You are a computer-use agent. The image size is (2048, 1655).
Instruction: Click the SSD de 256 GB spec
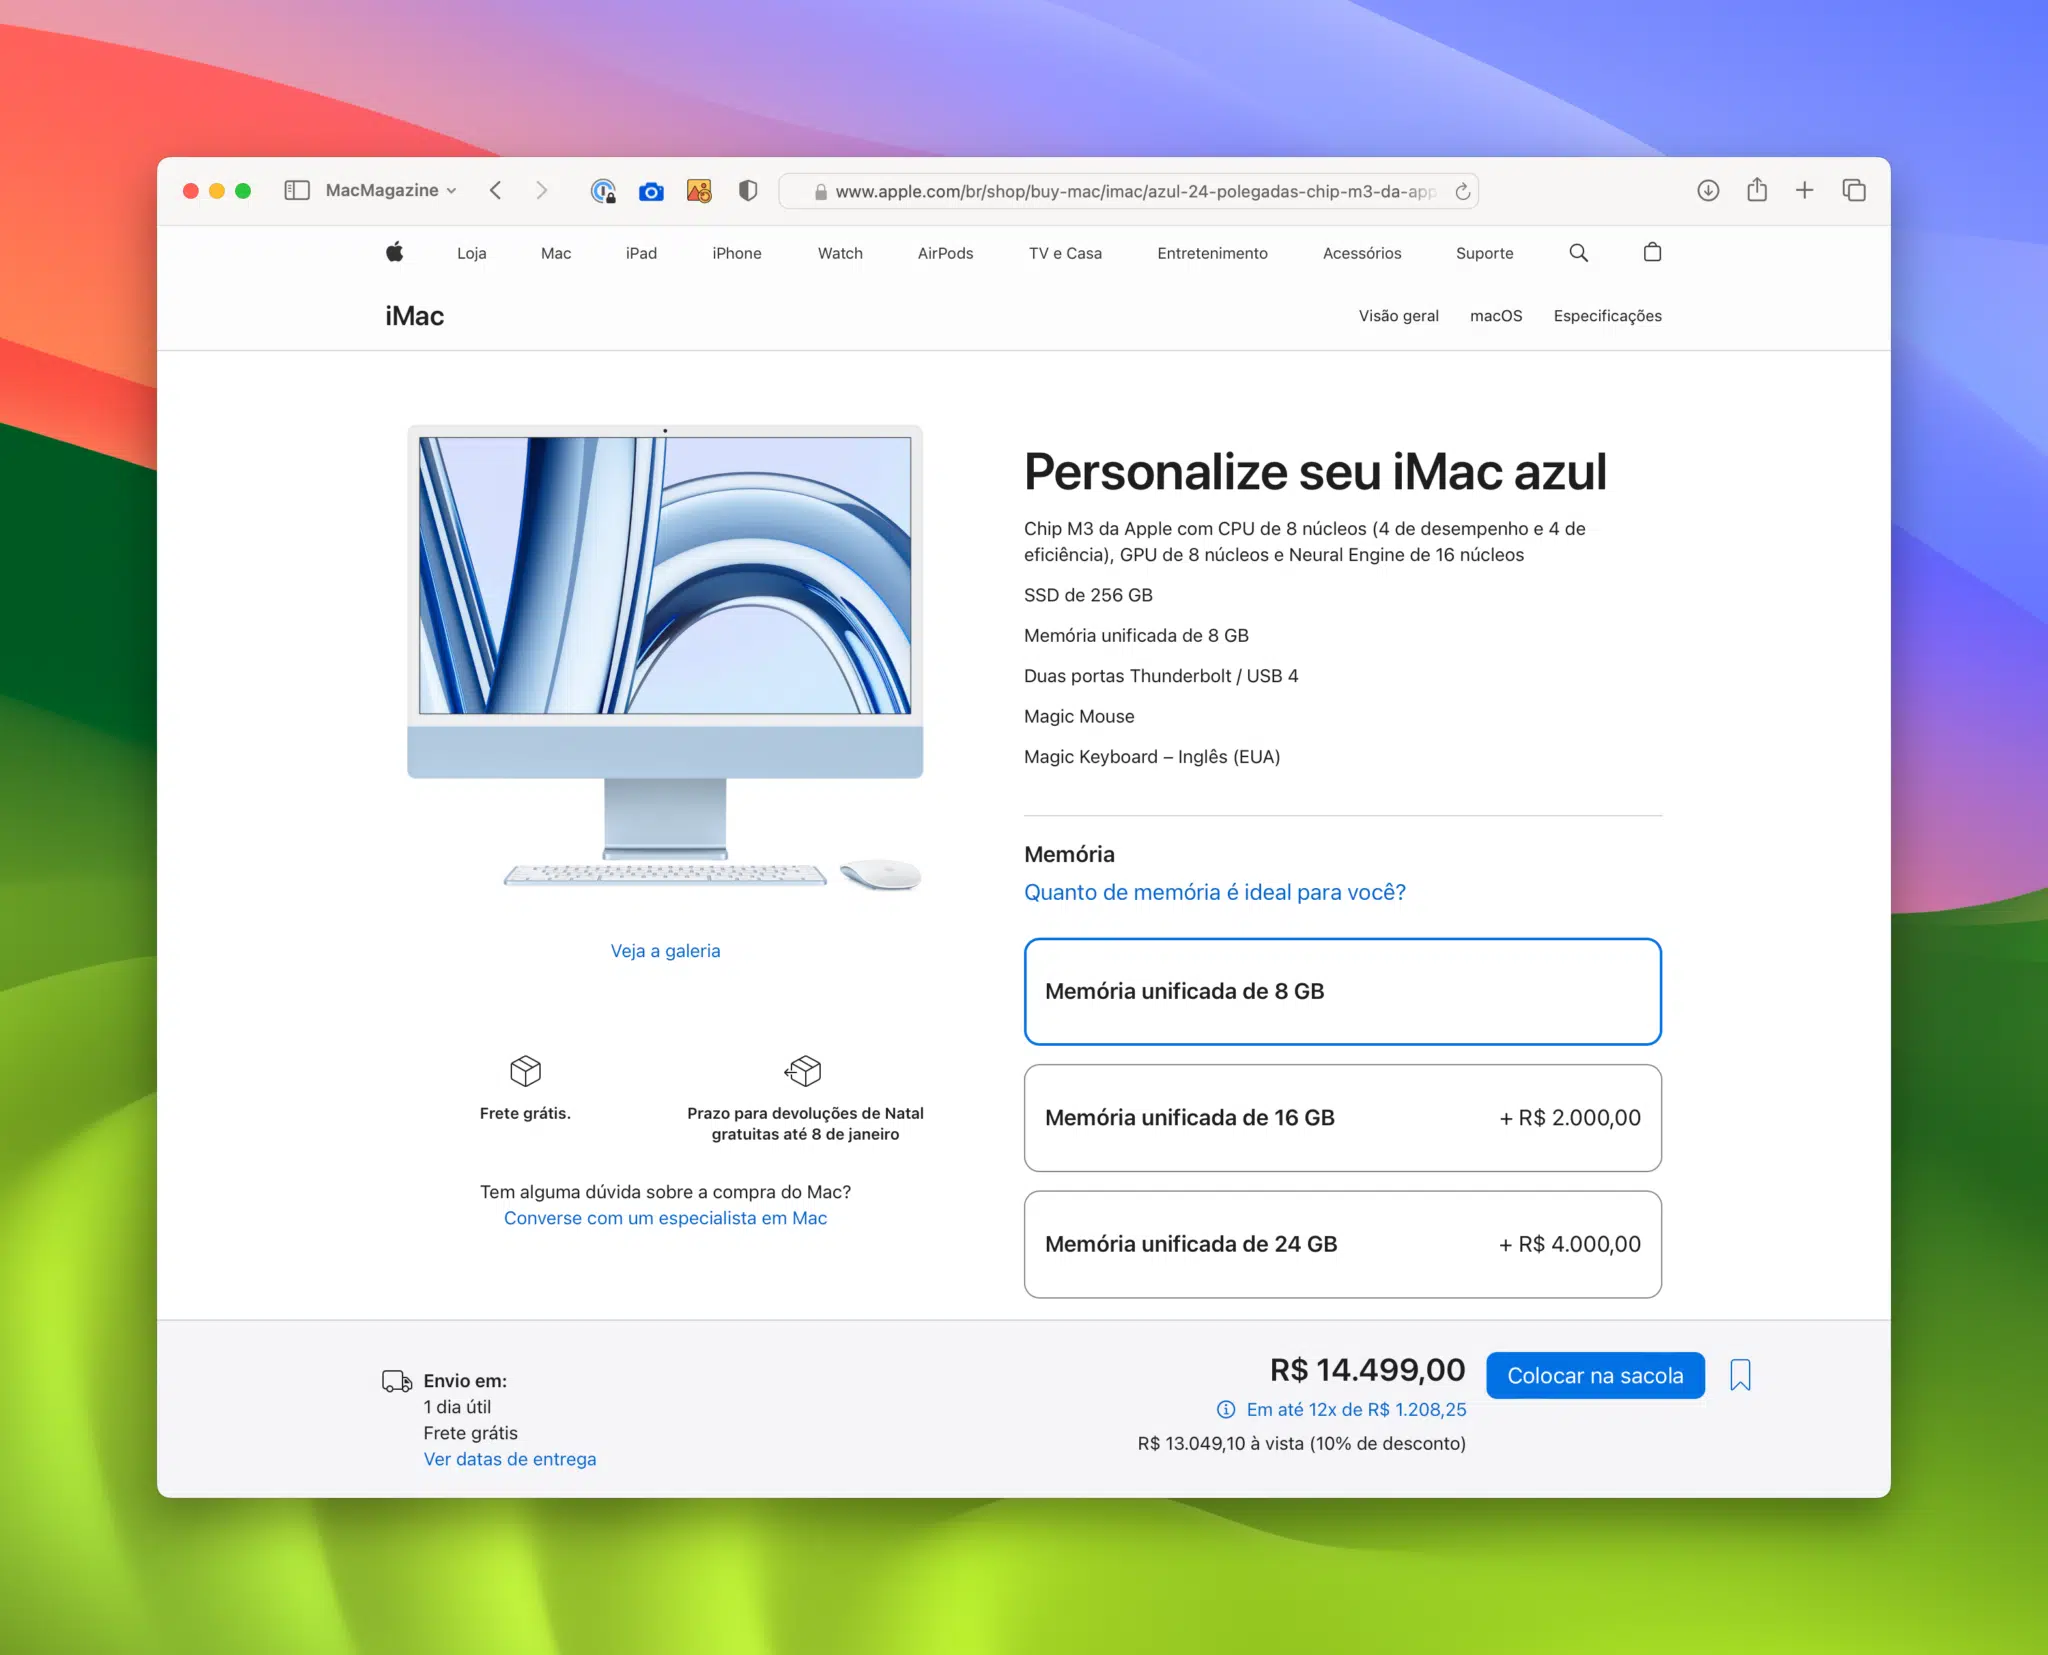click(1088, 595)
